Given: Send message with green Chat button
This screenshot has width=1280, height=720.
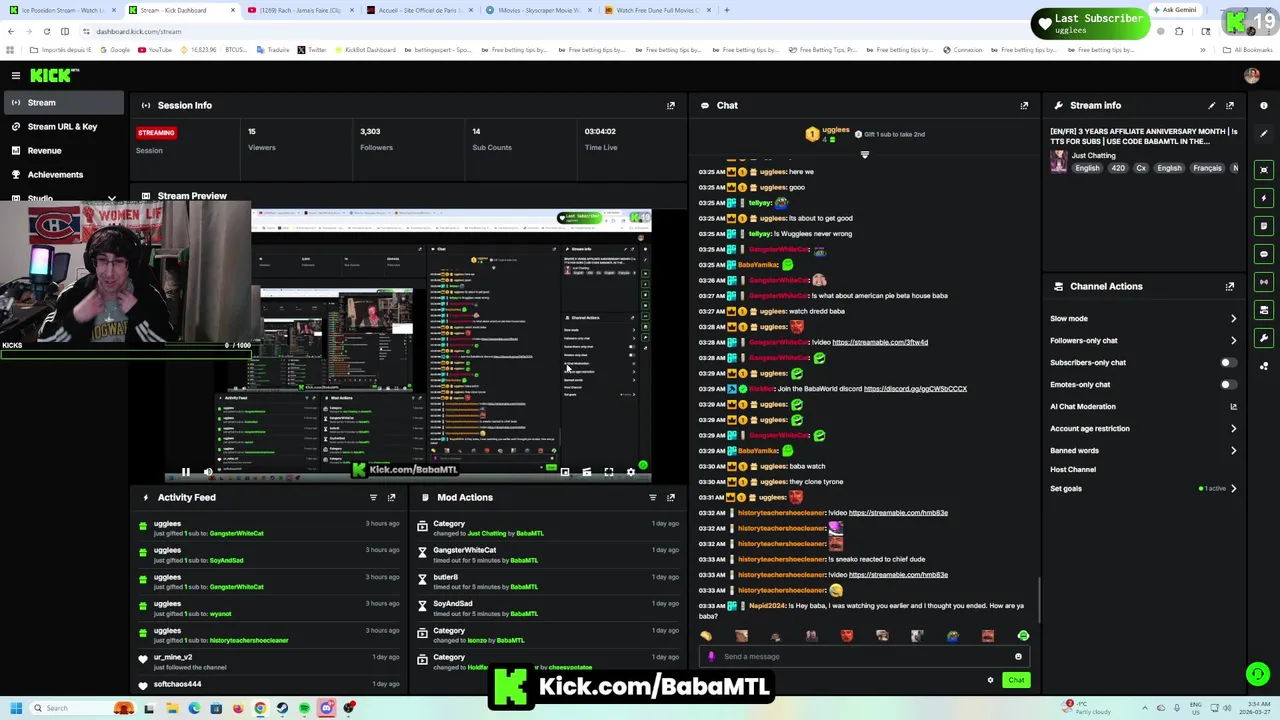Looking at the screenshot, I should [x=1016, y=680].
